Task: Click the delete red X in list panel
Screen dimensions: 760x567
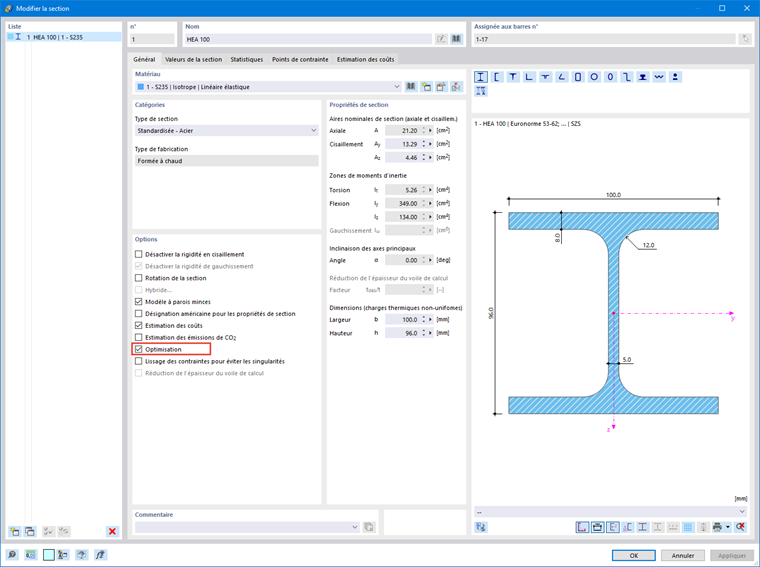Action: [112, 531]
